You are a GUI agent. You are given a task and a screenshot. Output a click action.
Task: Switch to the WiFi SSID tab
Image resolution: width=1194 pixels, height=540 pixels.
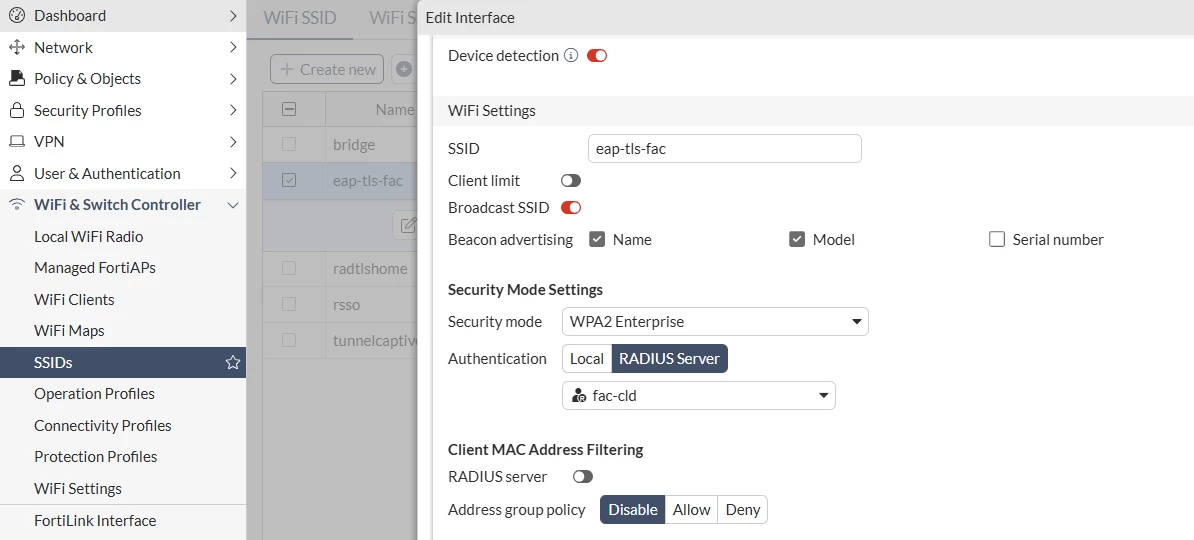(x=300, y=18)
